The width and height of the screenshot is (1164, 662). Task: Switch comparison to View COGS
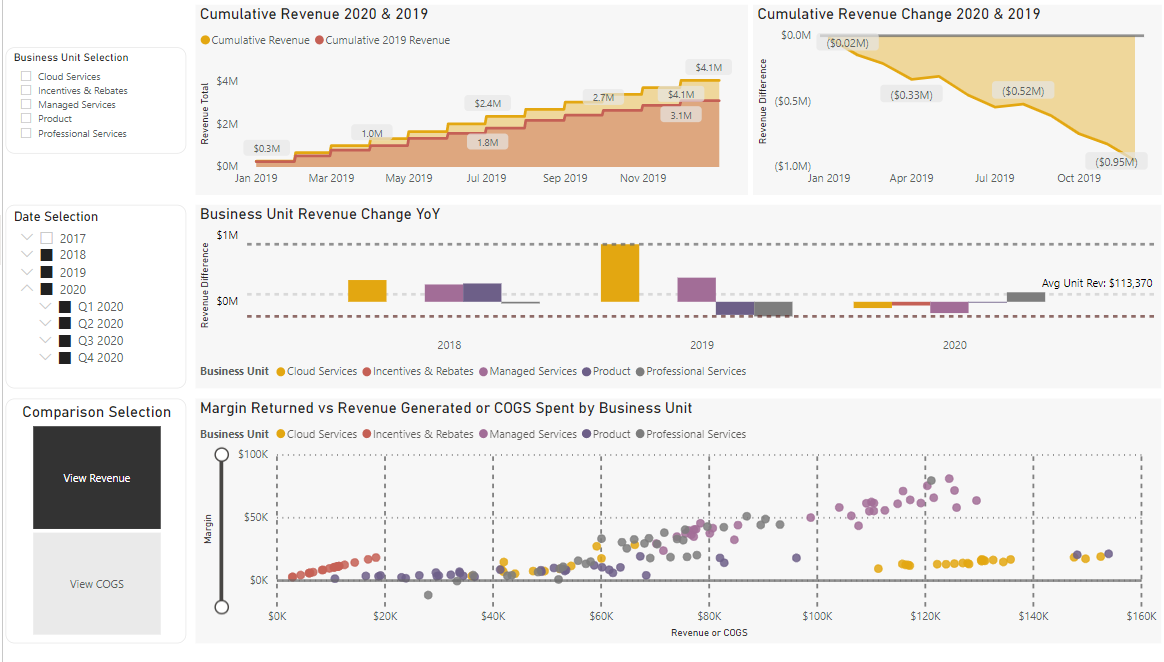[x=97, y=584]
